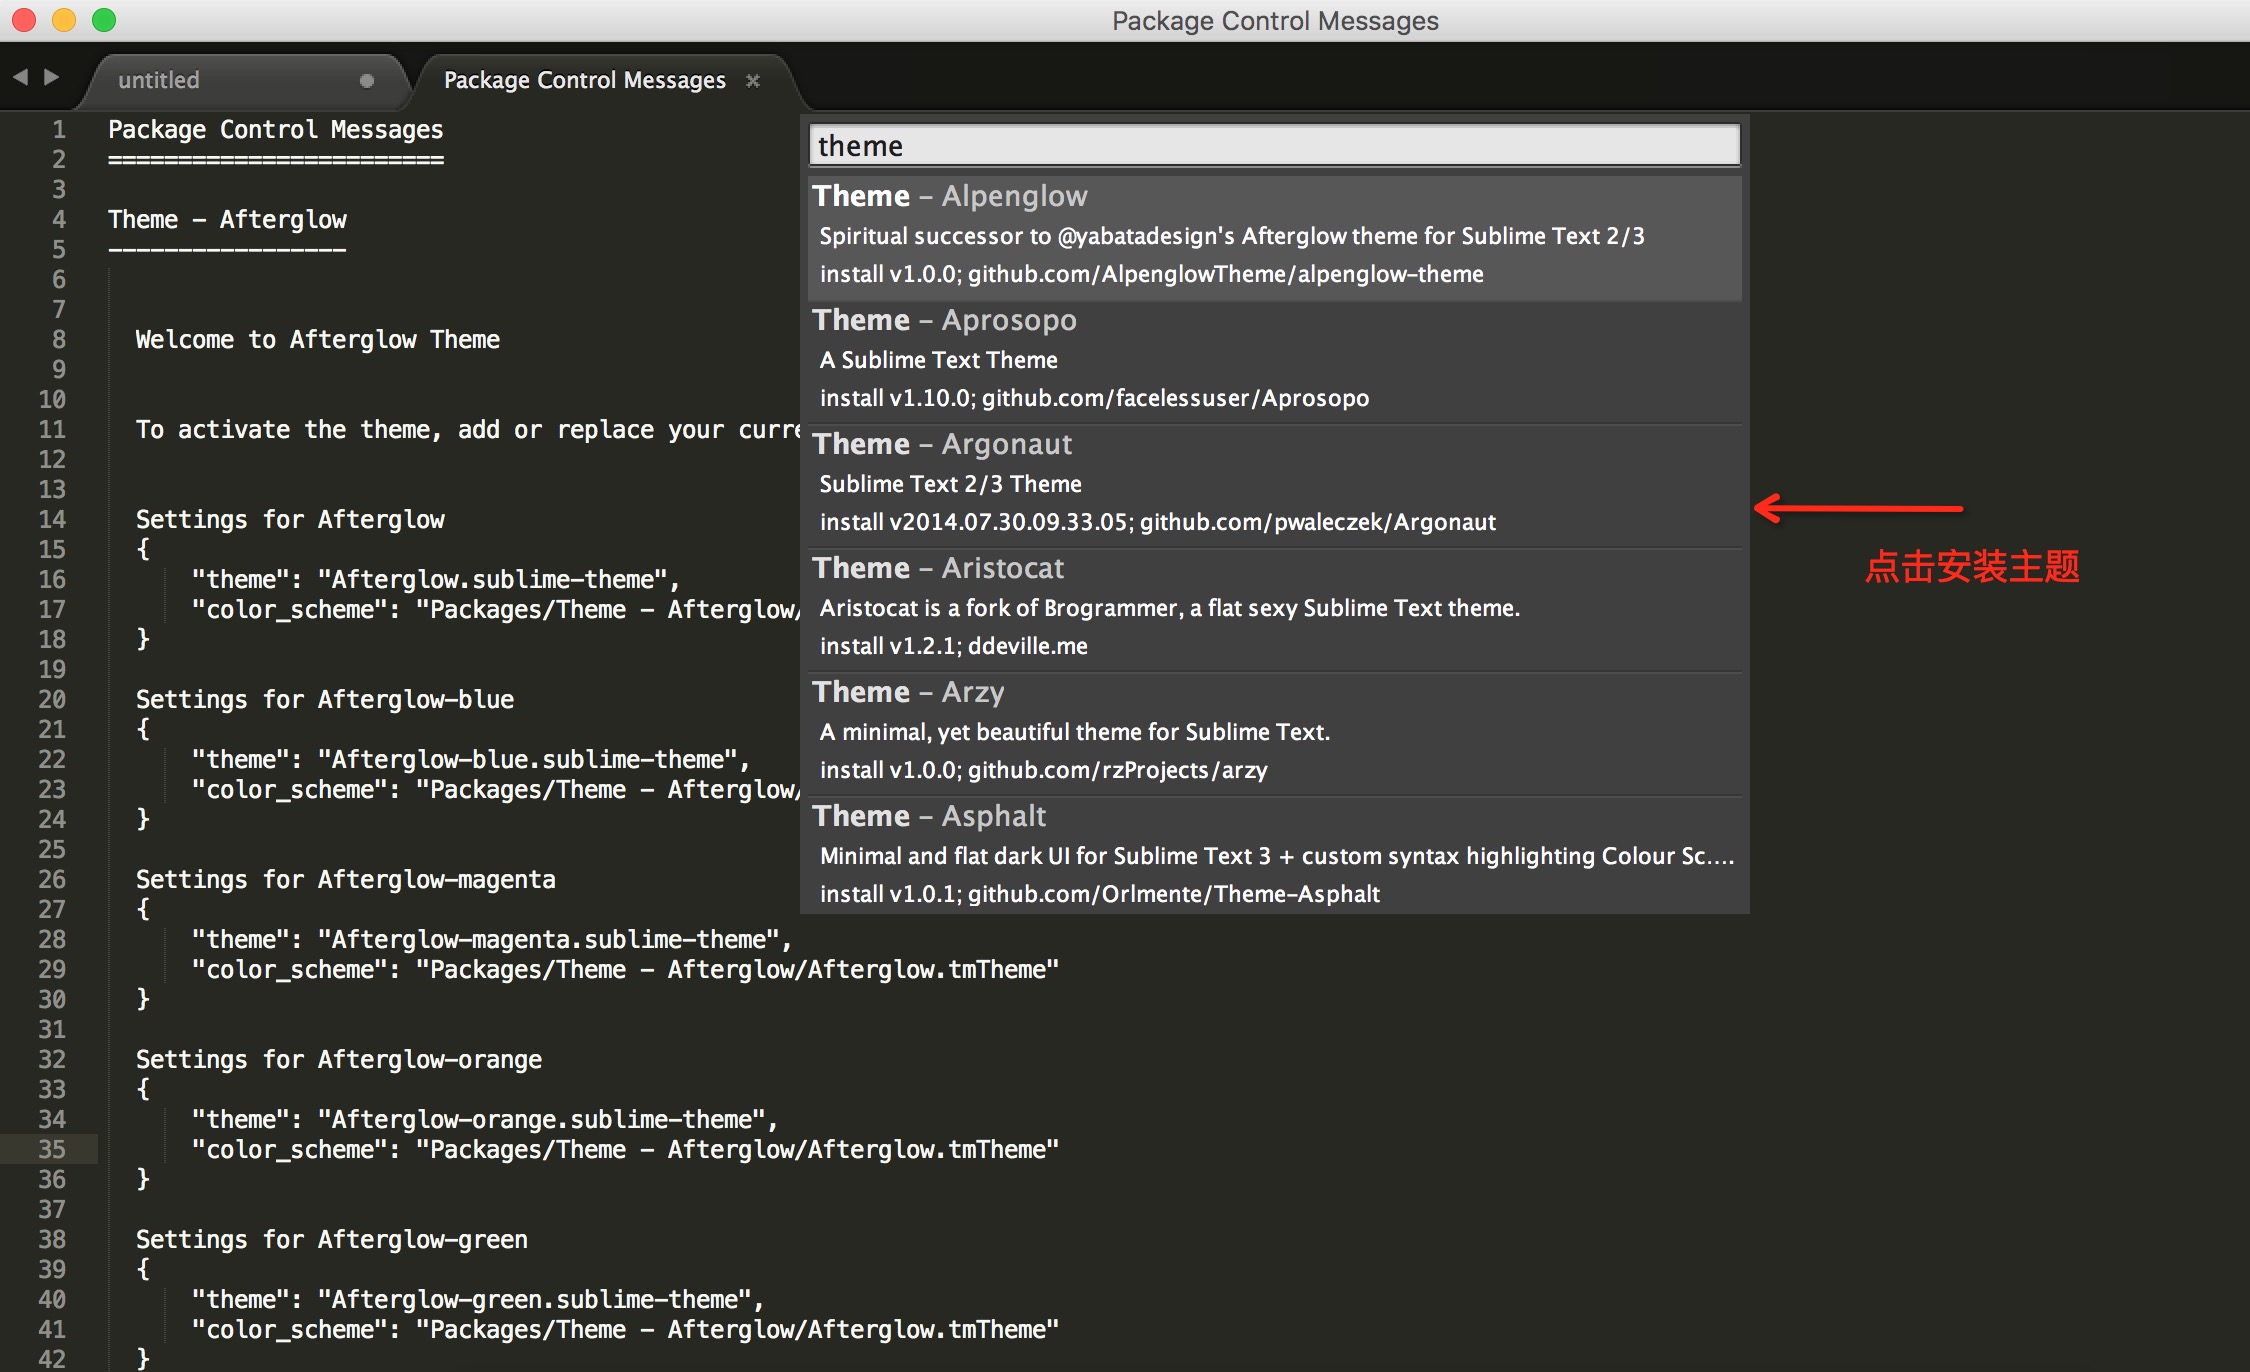Switch to the untitled tab
This screenshot has width=2250, height=1372.
point(160,80)
